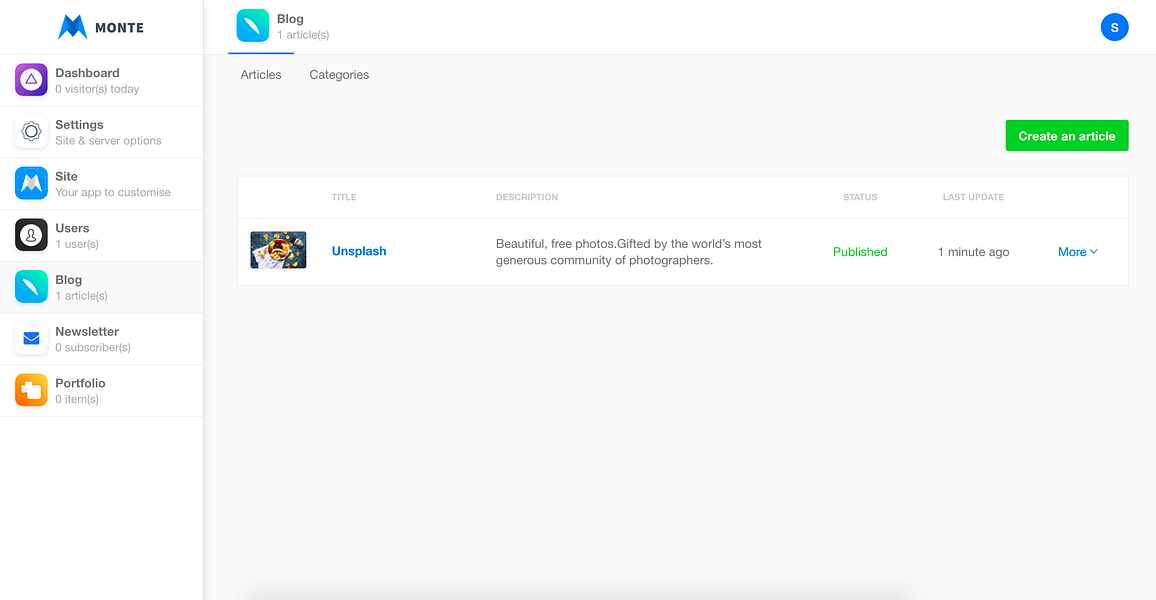This screenshot has height=600, width=1156.
Task: Click the Unsplash article description text
Action: [x=629, y=252]
